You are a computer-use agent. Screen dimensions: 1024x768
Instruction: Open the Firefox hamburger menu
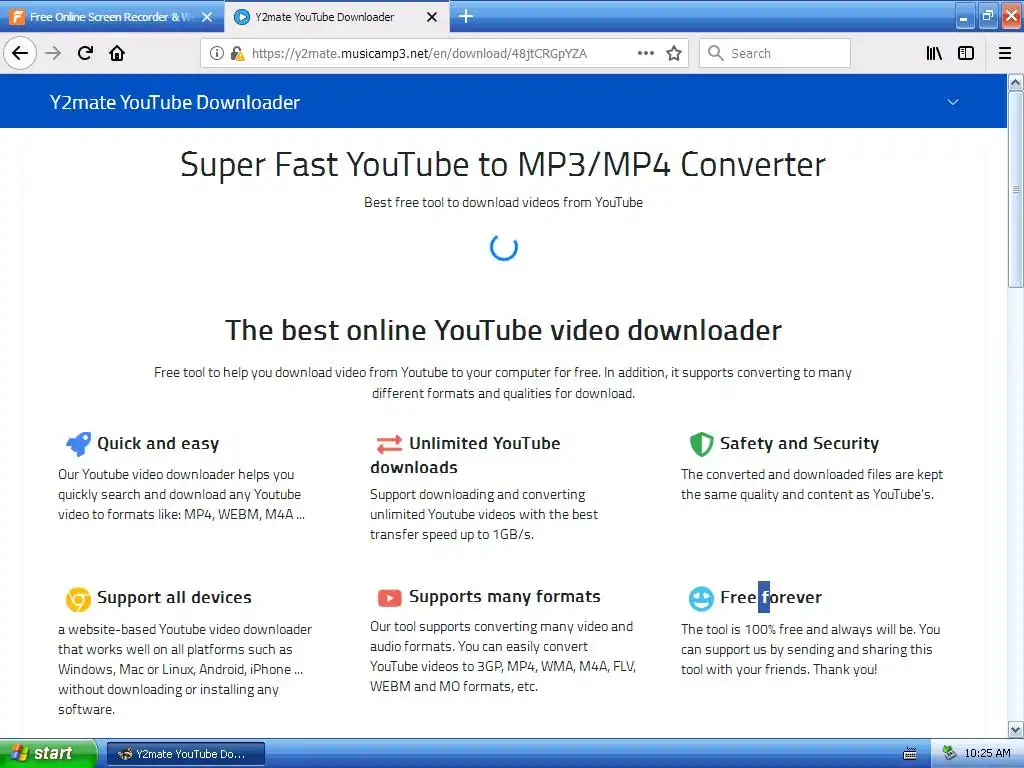(1005, 53)
